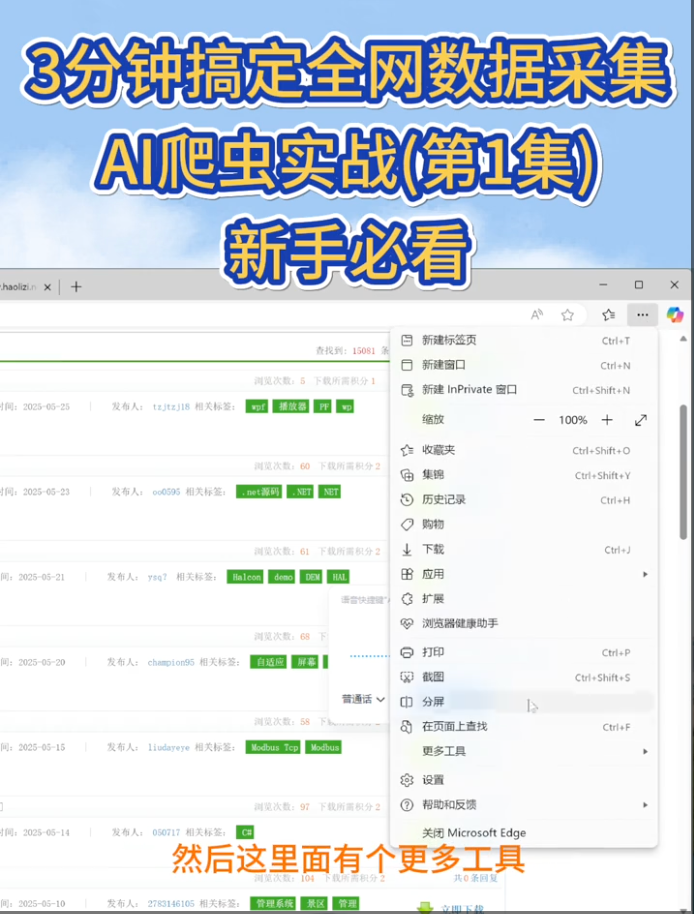Click the 购物 tag icon entry

click(x=523, y=525)
